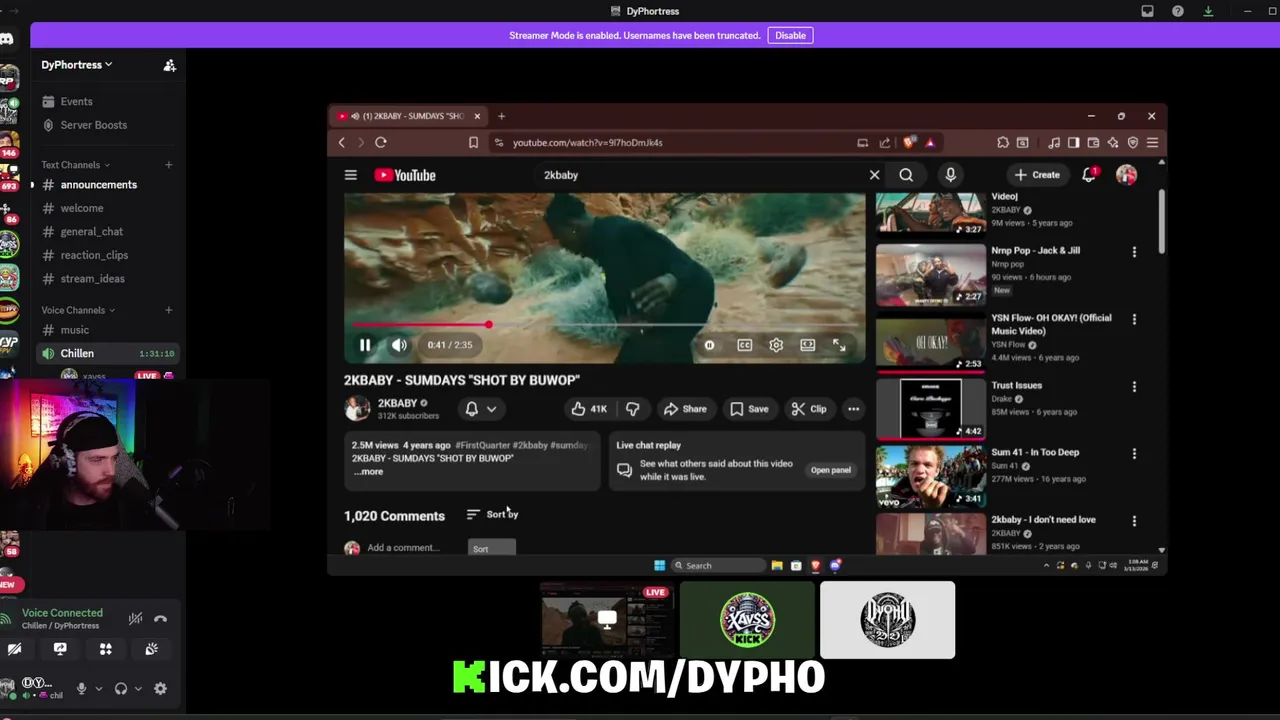Viewport: 1280px width, 720px height.
Task: Toggle YouTube autoplay switch in player
Action: 709,345
